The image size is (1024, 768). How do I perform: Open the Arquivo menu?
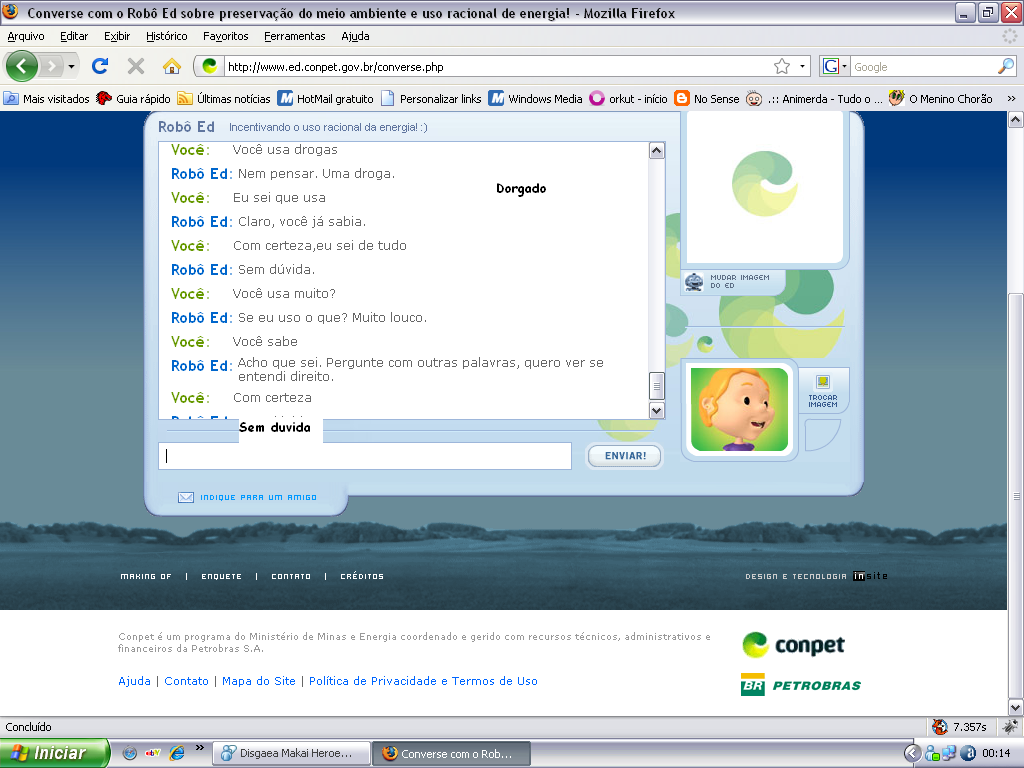tap(26, 37)
